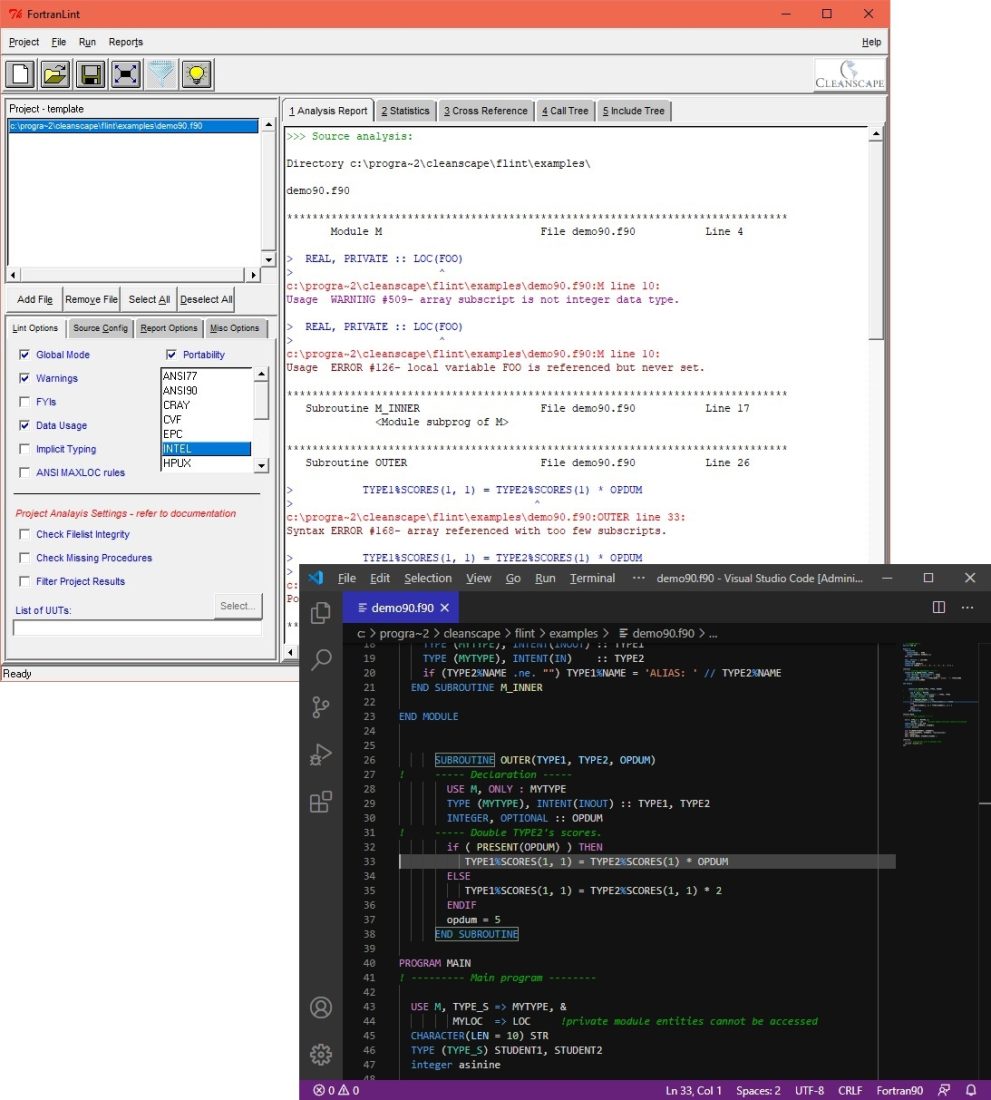Open VS Code Extensions icon
Image resolution: width=991 pixels, height=1100 pixels.
(x=321, y=801)
